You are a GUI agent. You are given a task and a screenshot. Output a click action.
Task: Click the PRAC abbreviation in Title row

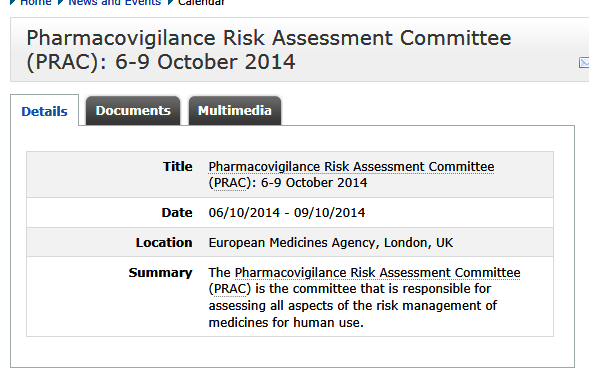pyautogui.click(x=230, y=183)
